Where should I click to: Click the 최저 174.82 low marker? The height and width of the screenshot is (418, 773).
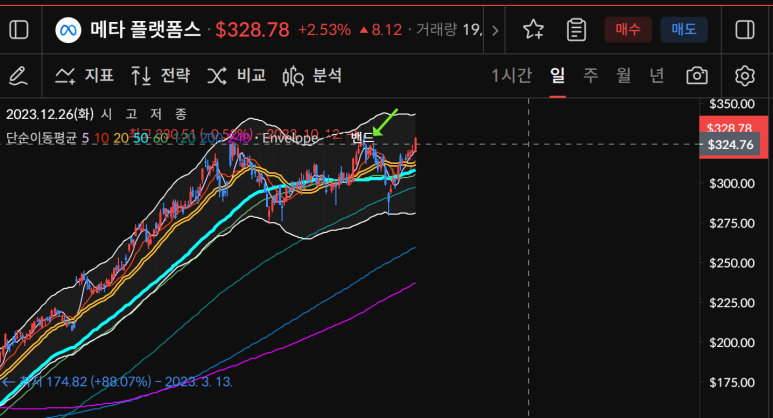117,382
